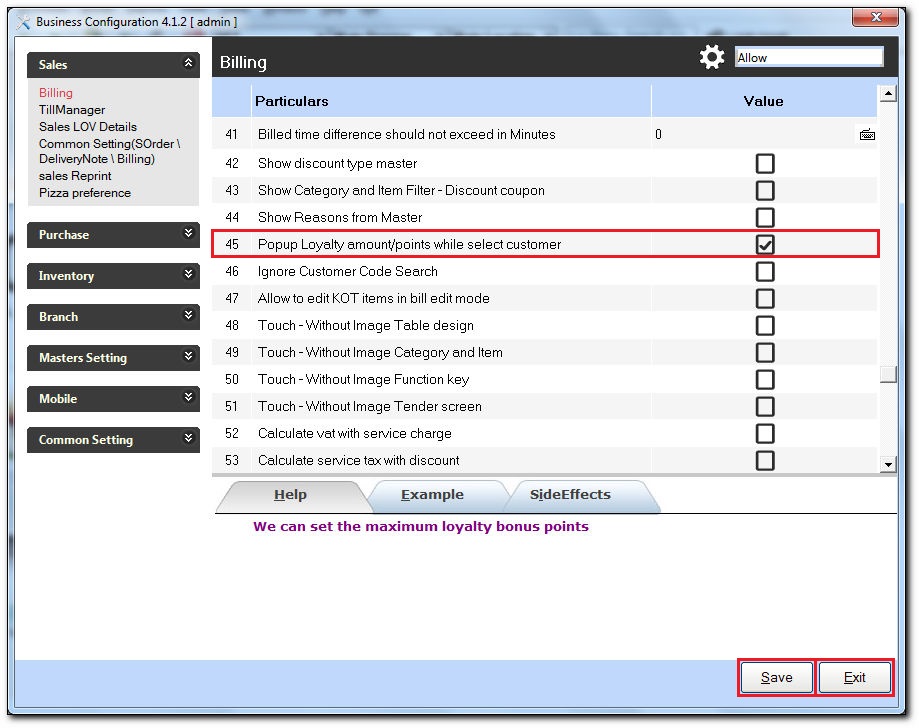Enable Calculate service tax with discount checkbox

(x=764, y=460)
